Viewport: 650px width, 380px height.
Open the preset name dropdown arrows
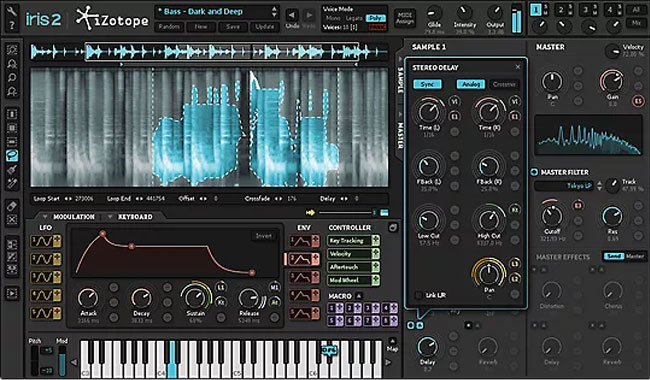click(274, 12)
